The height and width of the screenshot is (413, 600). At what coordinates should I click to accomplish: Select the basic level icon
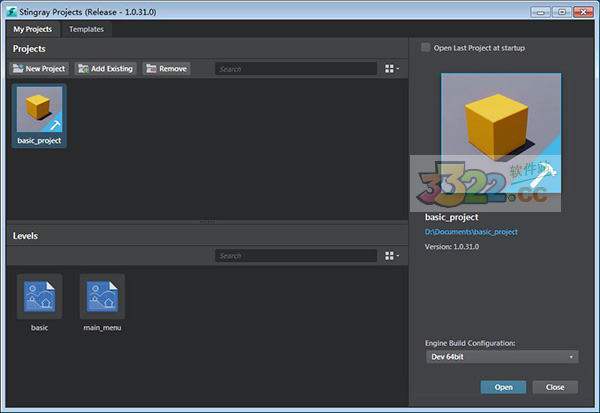[x=39, y=297]
